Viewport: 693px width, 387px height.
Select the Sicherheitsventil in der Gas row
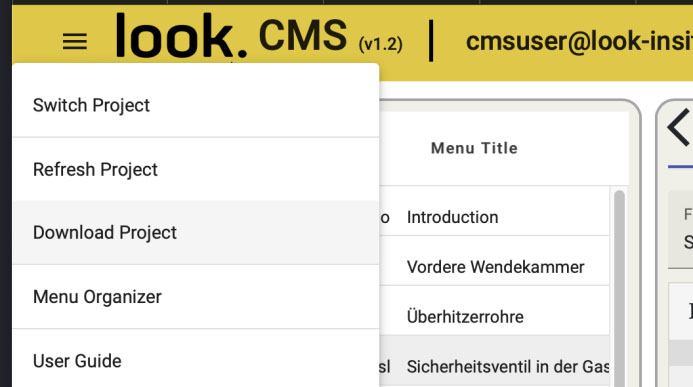[x=494, y=367]
